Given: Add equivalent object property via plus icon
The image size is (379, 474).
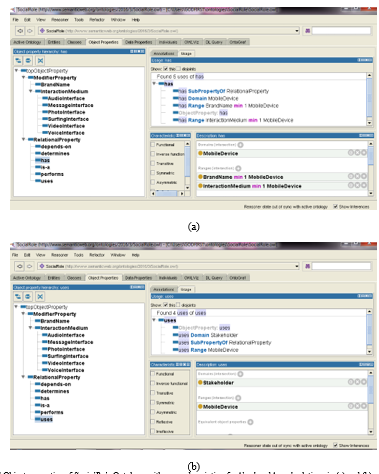Looking at the screenshot, I should [250, 422].
